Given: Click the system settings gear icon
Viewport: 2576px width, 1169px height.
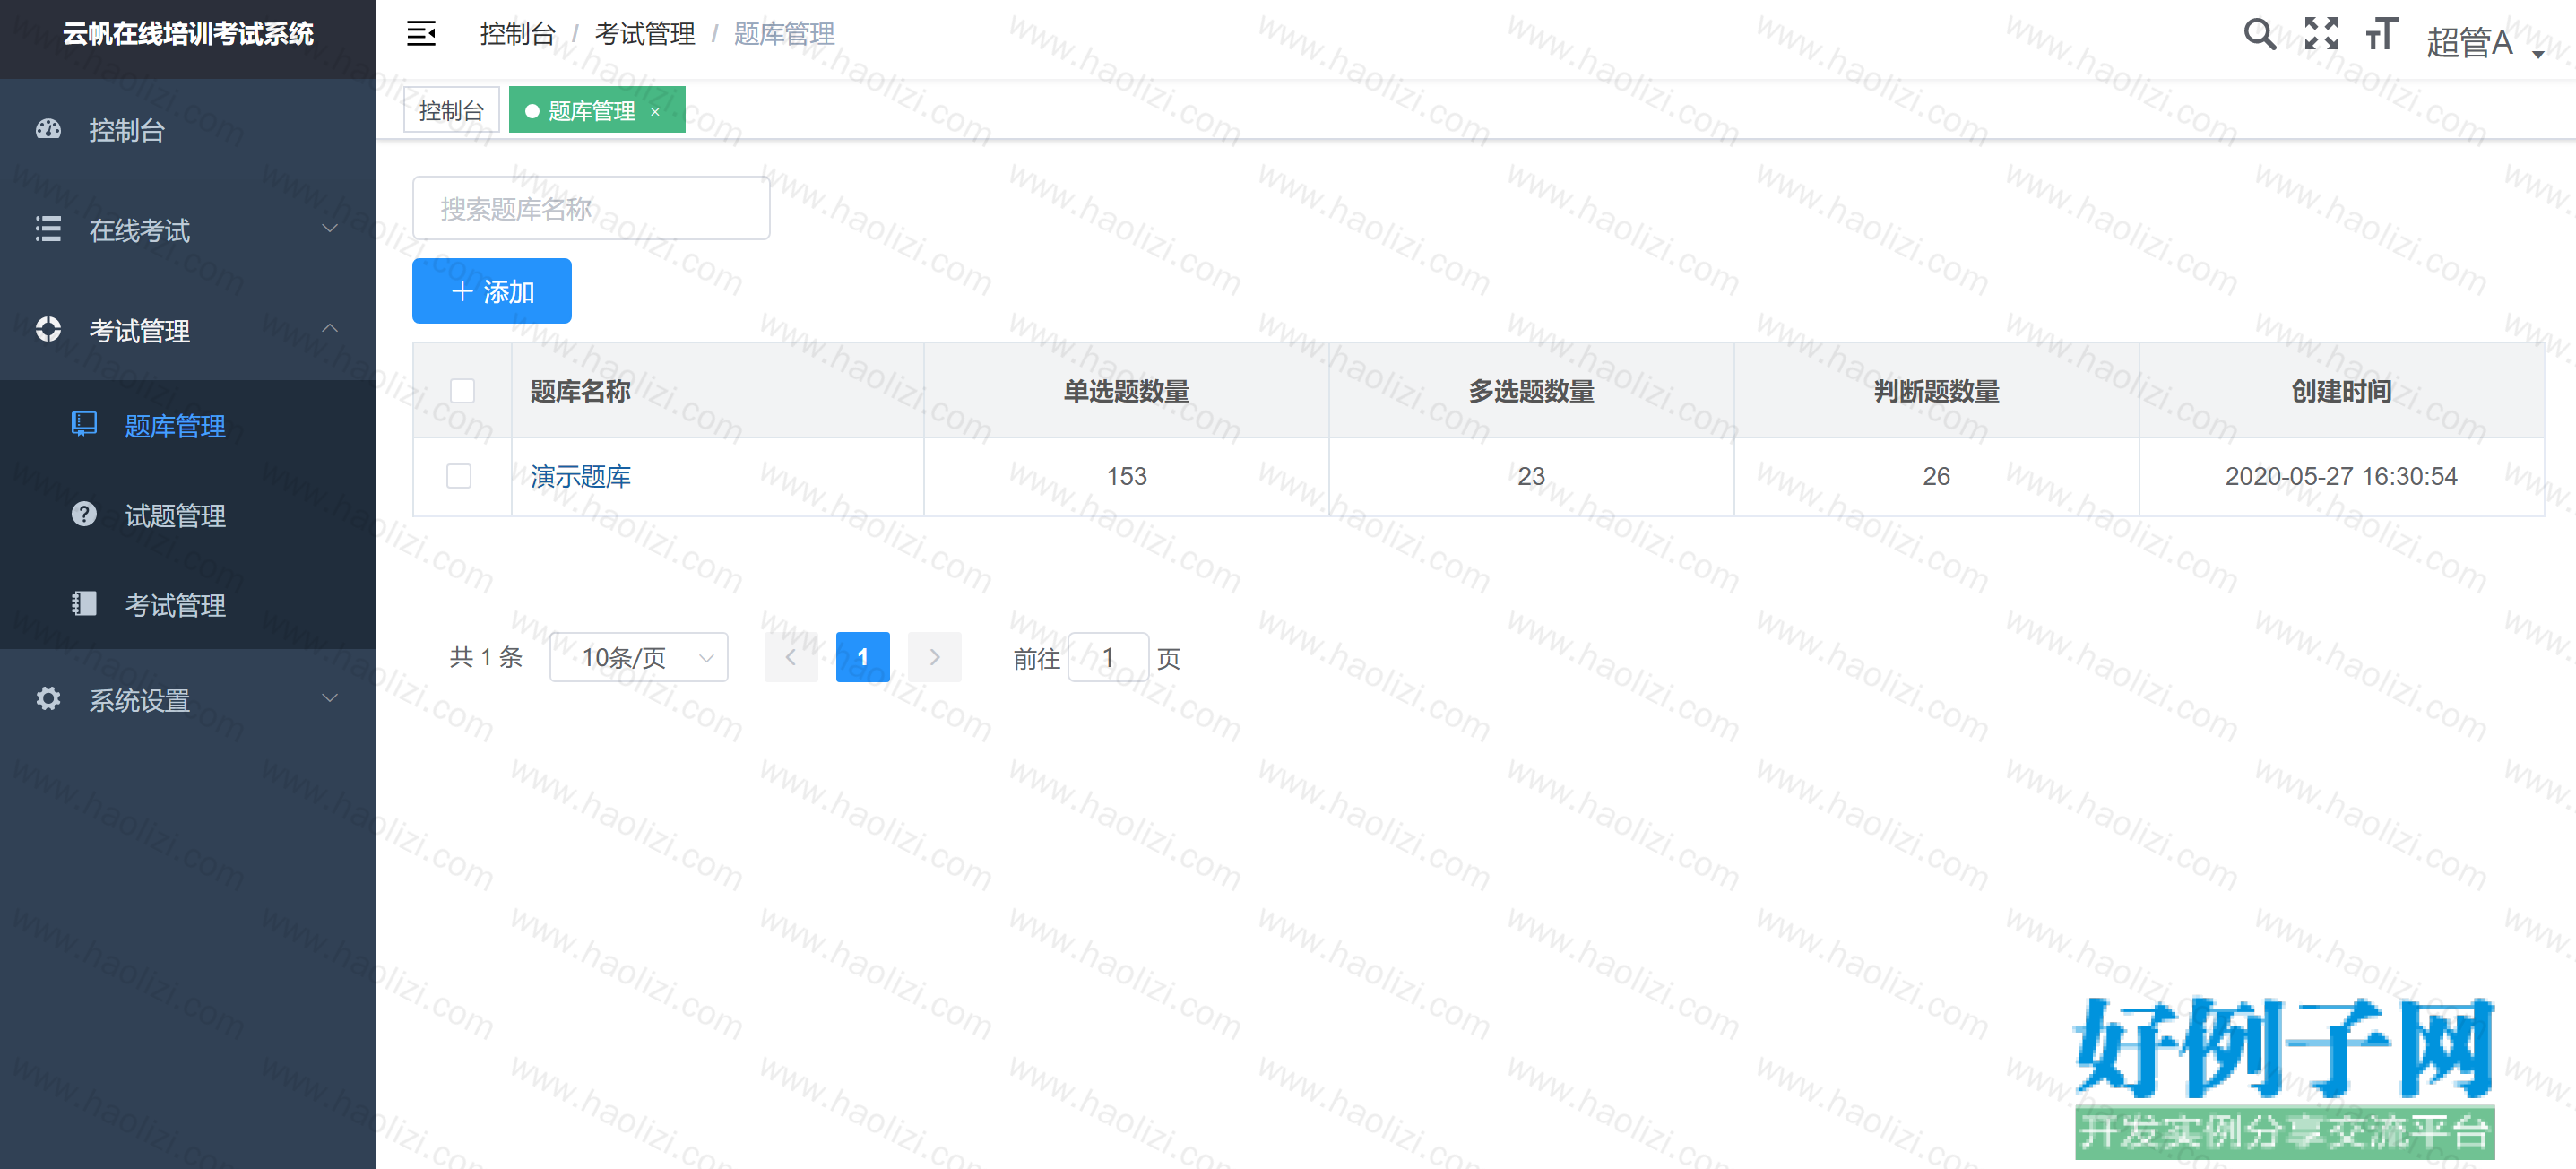Looking at the screenshot, I should pos(48,698).
